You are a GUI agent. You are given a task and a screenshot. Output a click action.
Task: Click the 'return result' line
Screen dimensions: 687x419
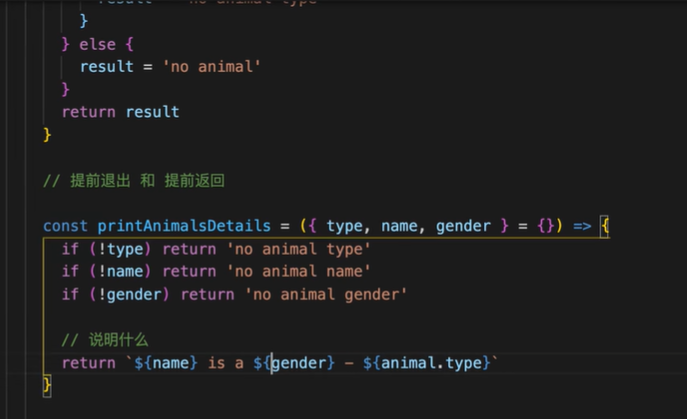(120, 112)
